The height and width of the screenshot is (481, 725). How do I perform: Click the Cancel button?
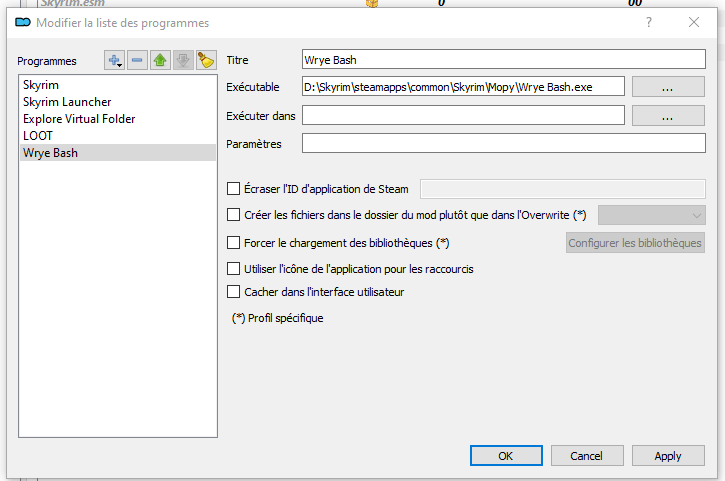pos(587,456)
